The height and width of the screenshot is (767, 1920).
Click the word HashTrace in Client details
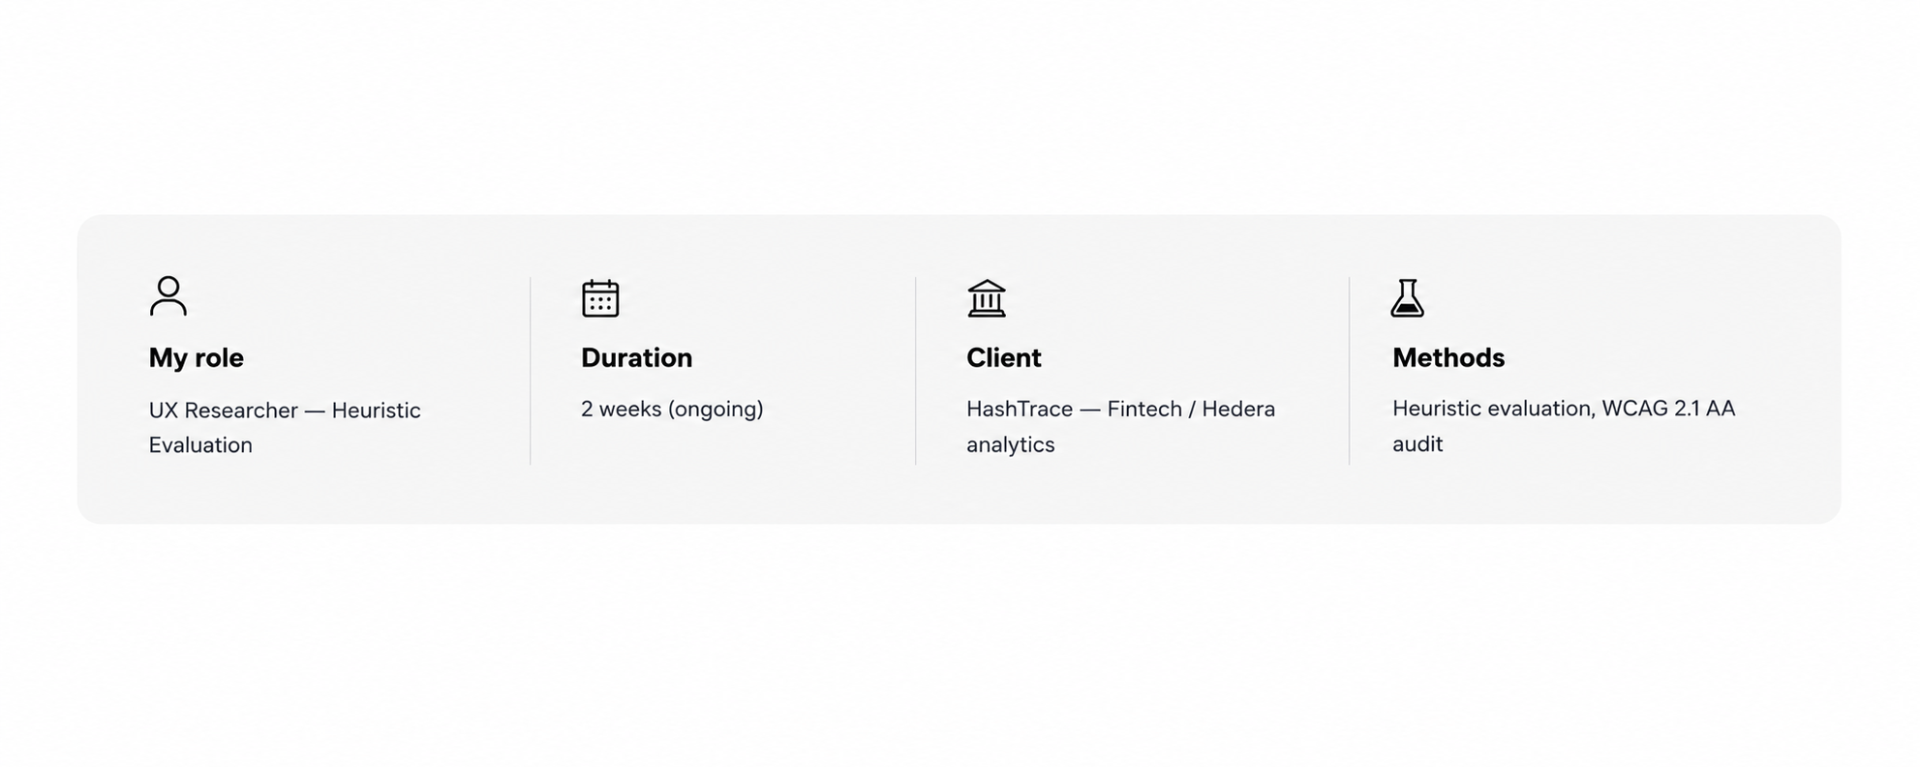tap(1019, 409)
